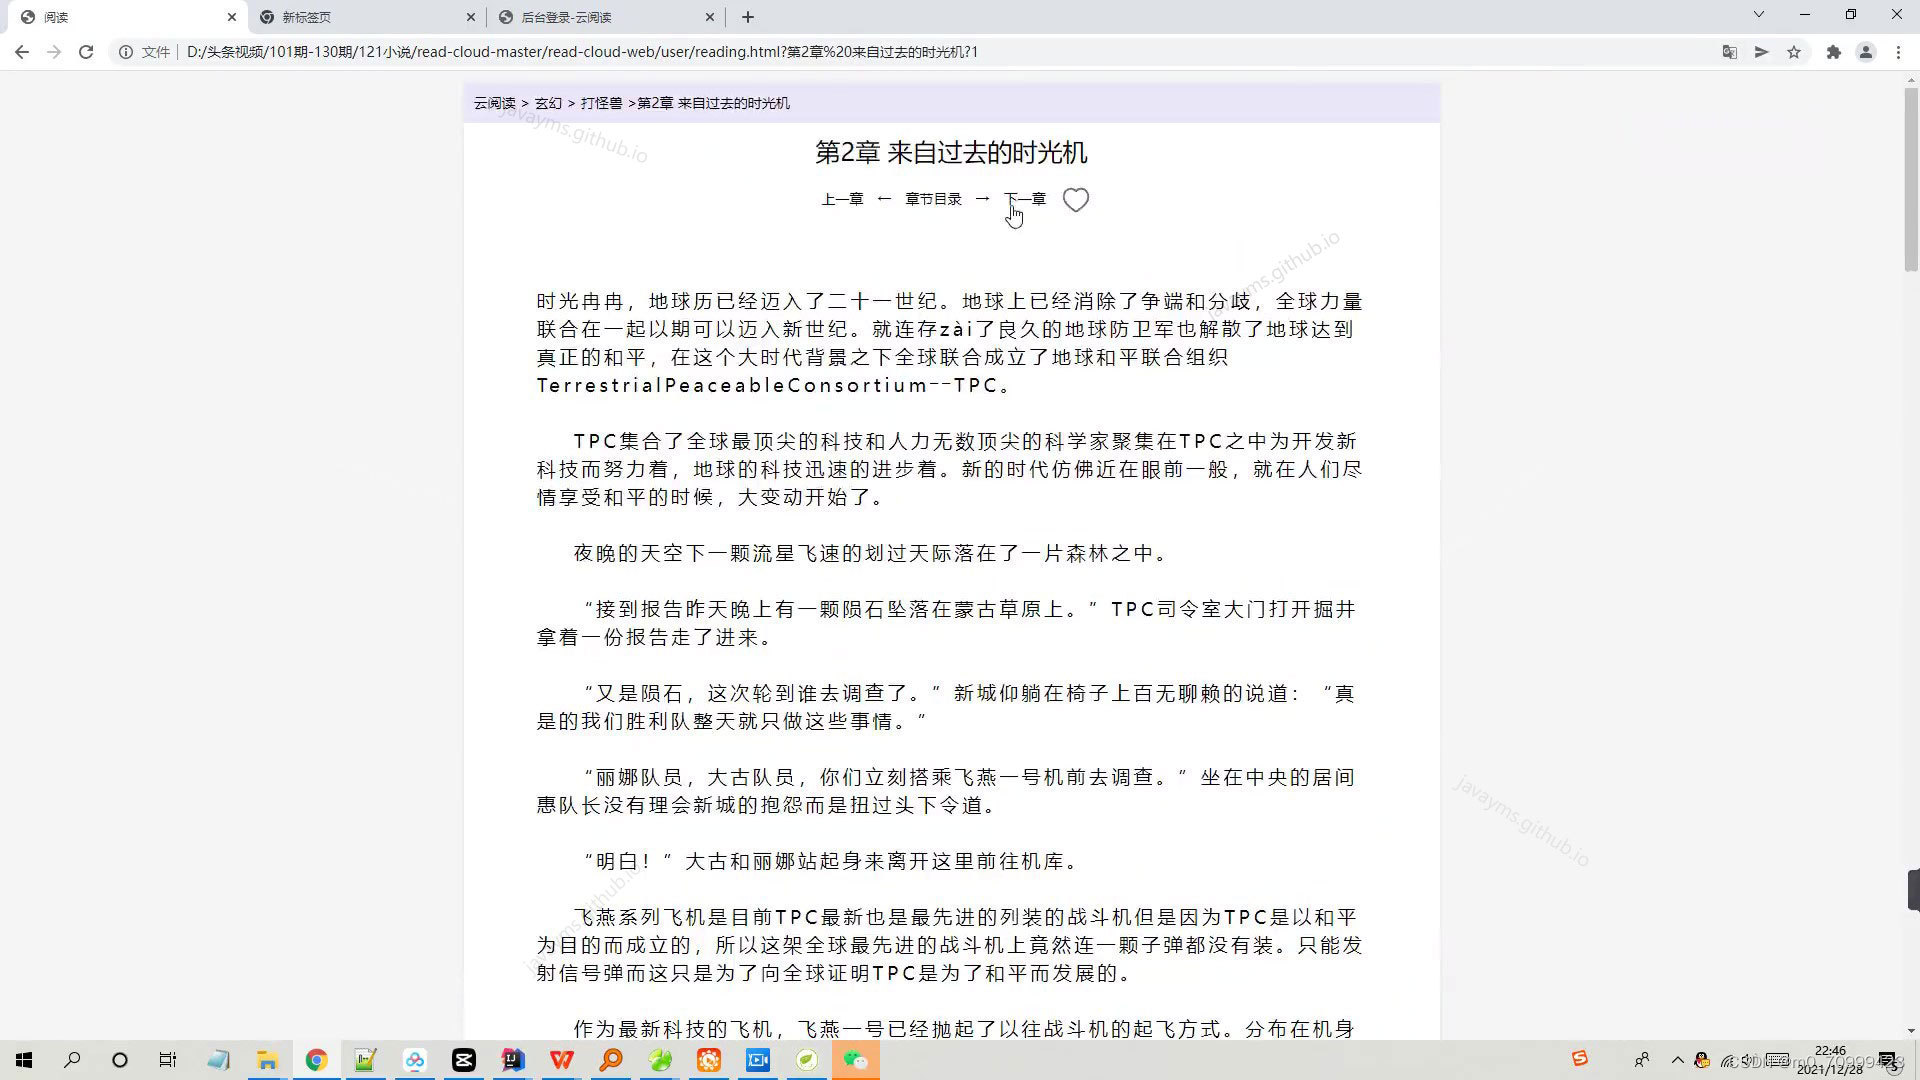
Task: Toggle the heart favorite icon for this chapter
Action: pos(1076,199)
